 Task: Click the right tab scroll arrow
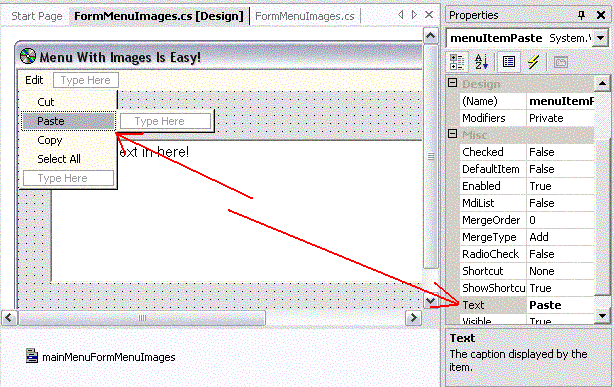coord(414,15)
